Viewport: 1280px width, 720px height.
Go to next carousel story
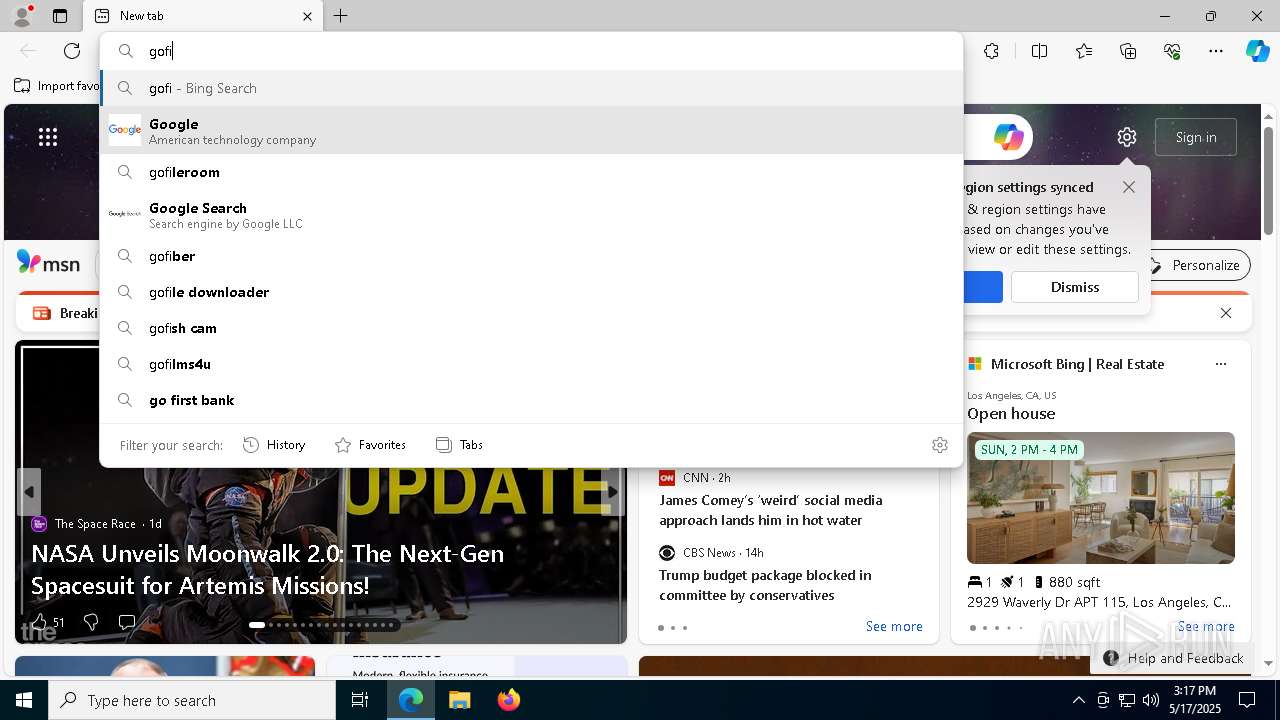click(612, 492)
